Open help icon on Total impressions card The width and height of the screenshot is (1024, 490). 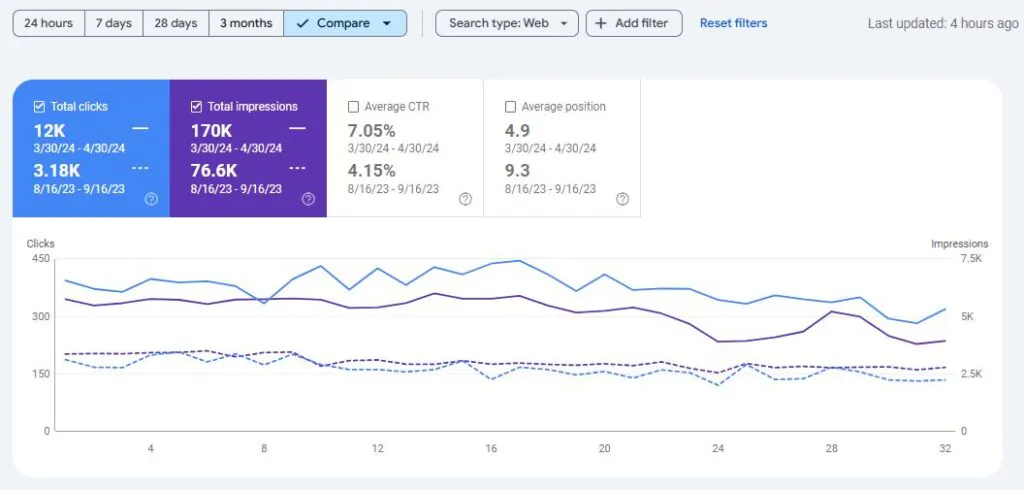pyautogui.click(x=308, y=199)
